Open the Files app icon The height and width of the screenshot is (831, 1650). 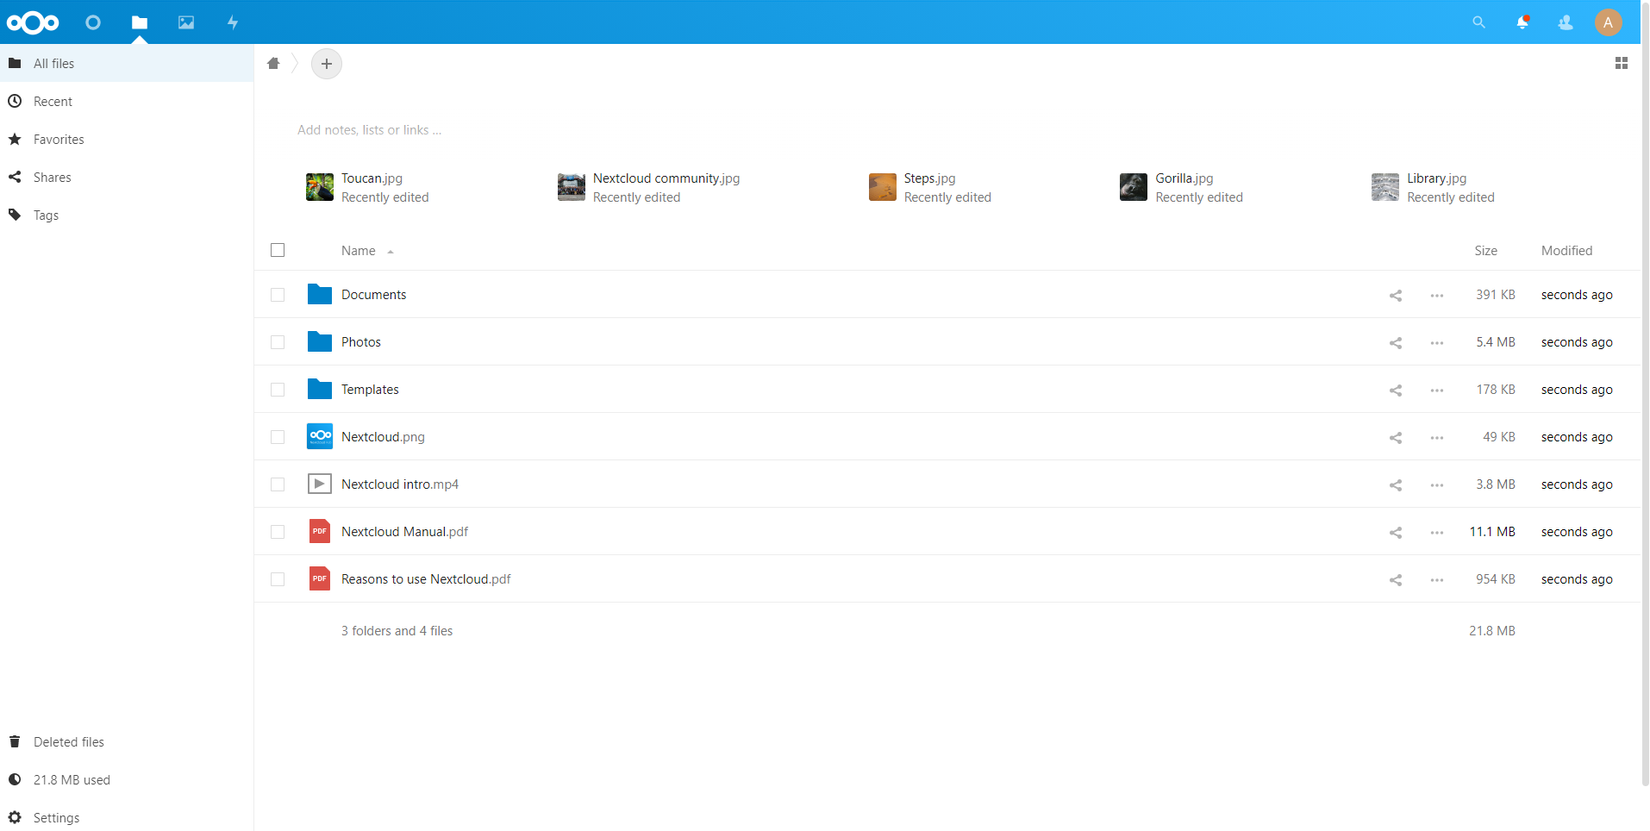[x=139, y=22]
